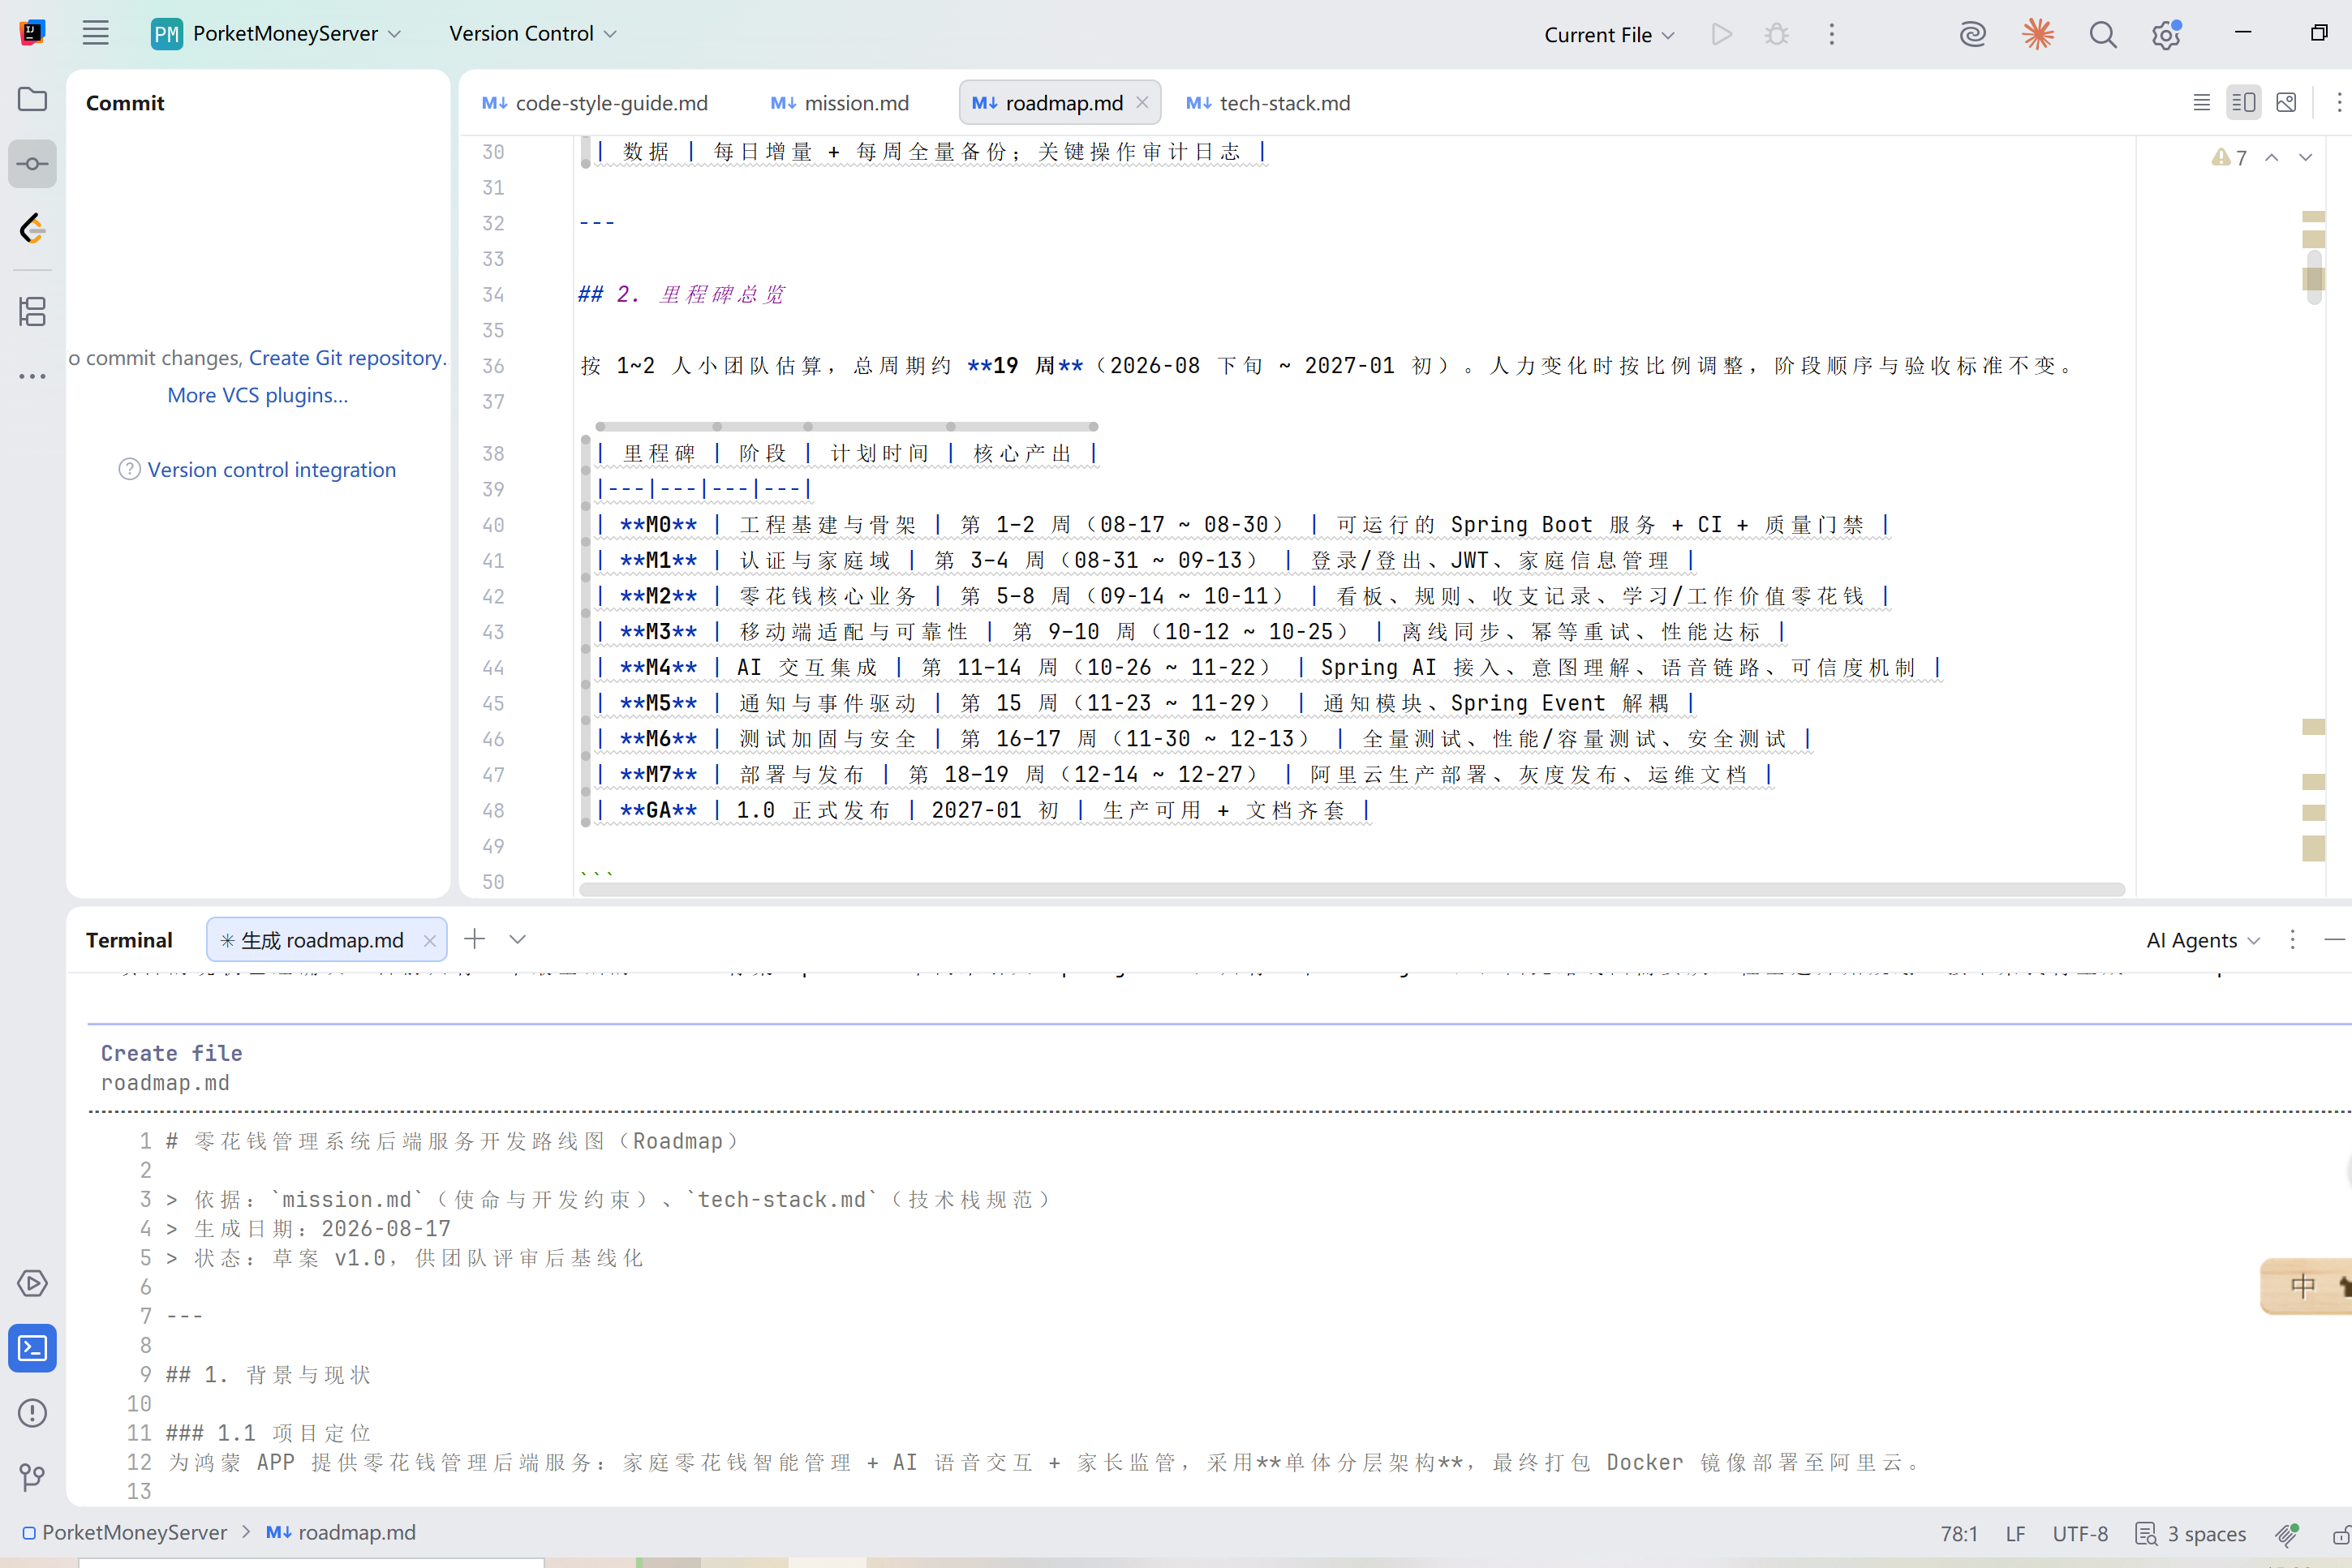The height and width of the screenshot is (1568, 2352).
Task: Click the editor horizontal scrollbar
Action: tap(1352, 889)
